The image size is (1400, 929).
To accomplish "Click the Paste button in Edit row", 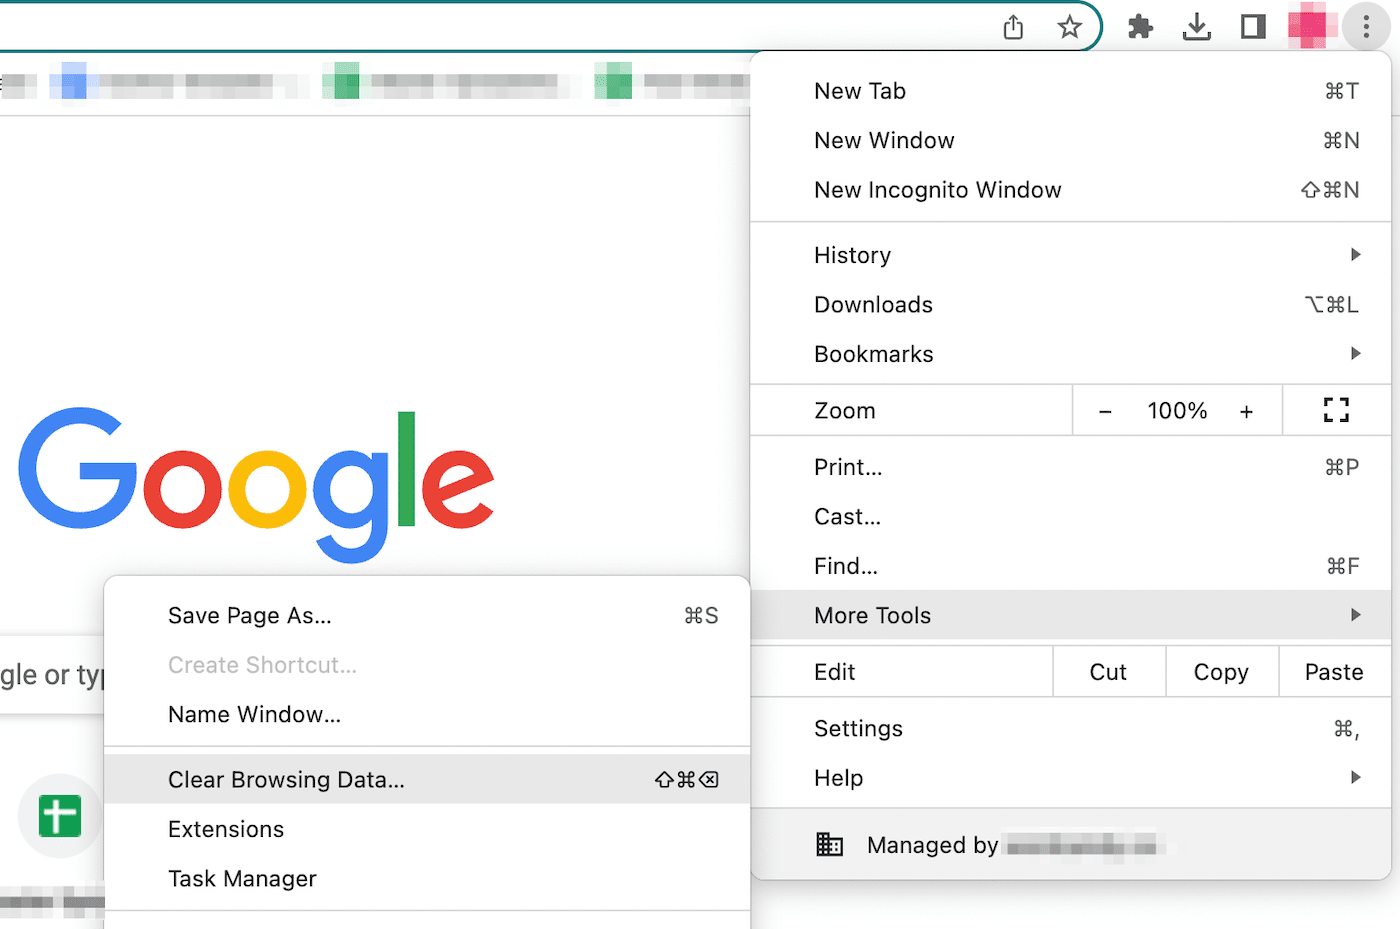I will click(x=1335, y=671).
